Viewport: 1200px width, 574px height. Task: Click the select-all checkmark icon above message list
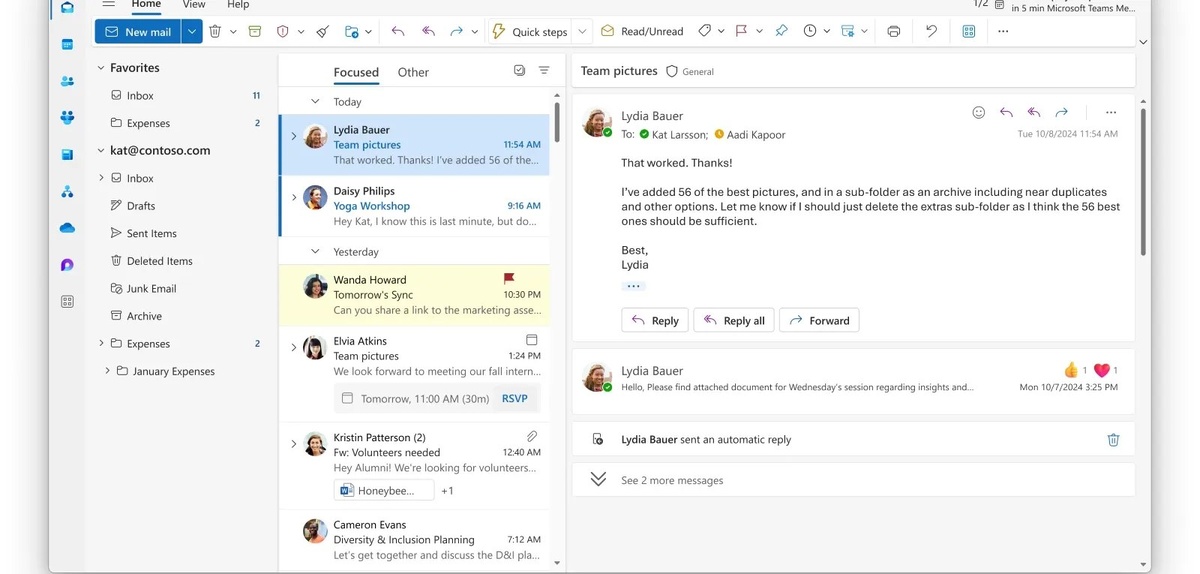click(519, 71)
